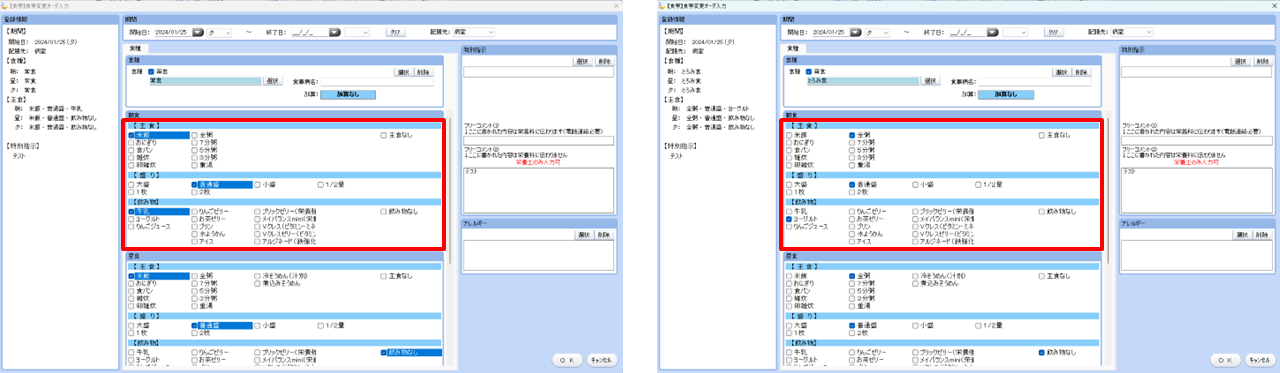1280x373 pixels.
Task: Check ヨーグルト in 朝食 drinks of left window
Action: (132, 219)
